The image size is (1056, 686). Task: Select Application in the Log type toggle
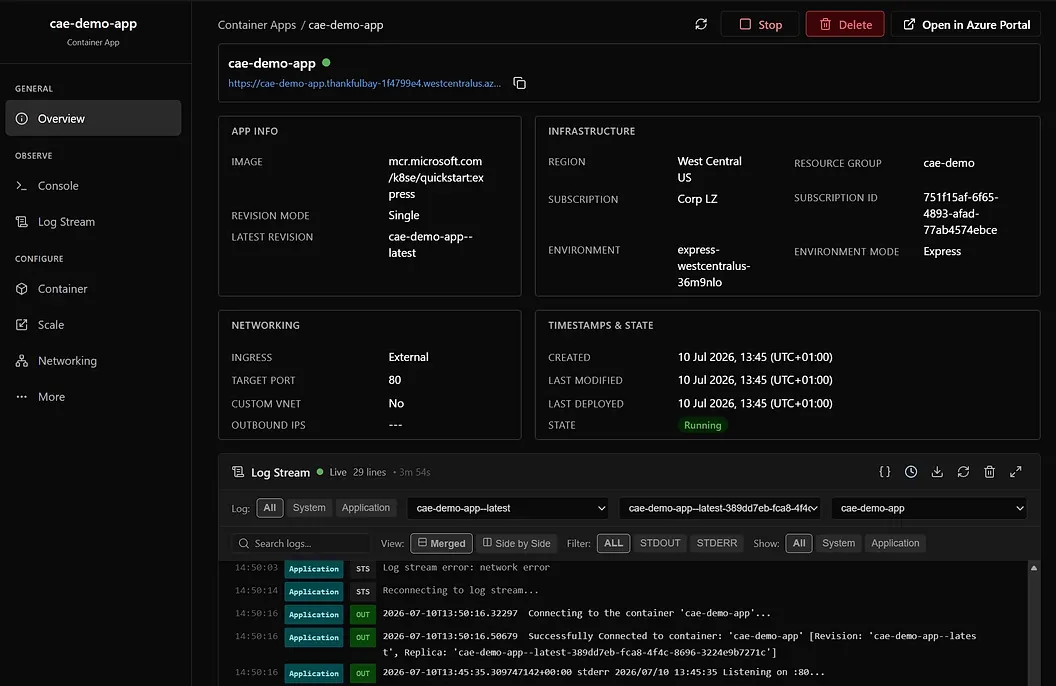(x=366, y=508)
